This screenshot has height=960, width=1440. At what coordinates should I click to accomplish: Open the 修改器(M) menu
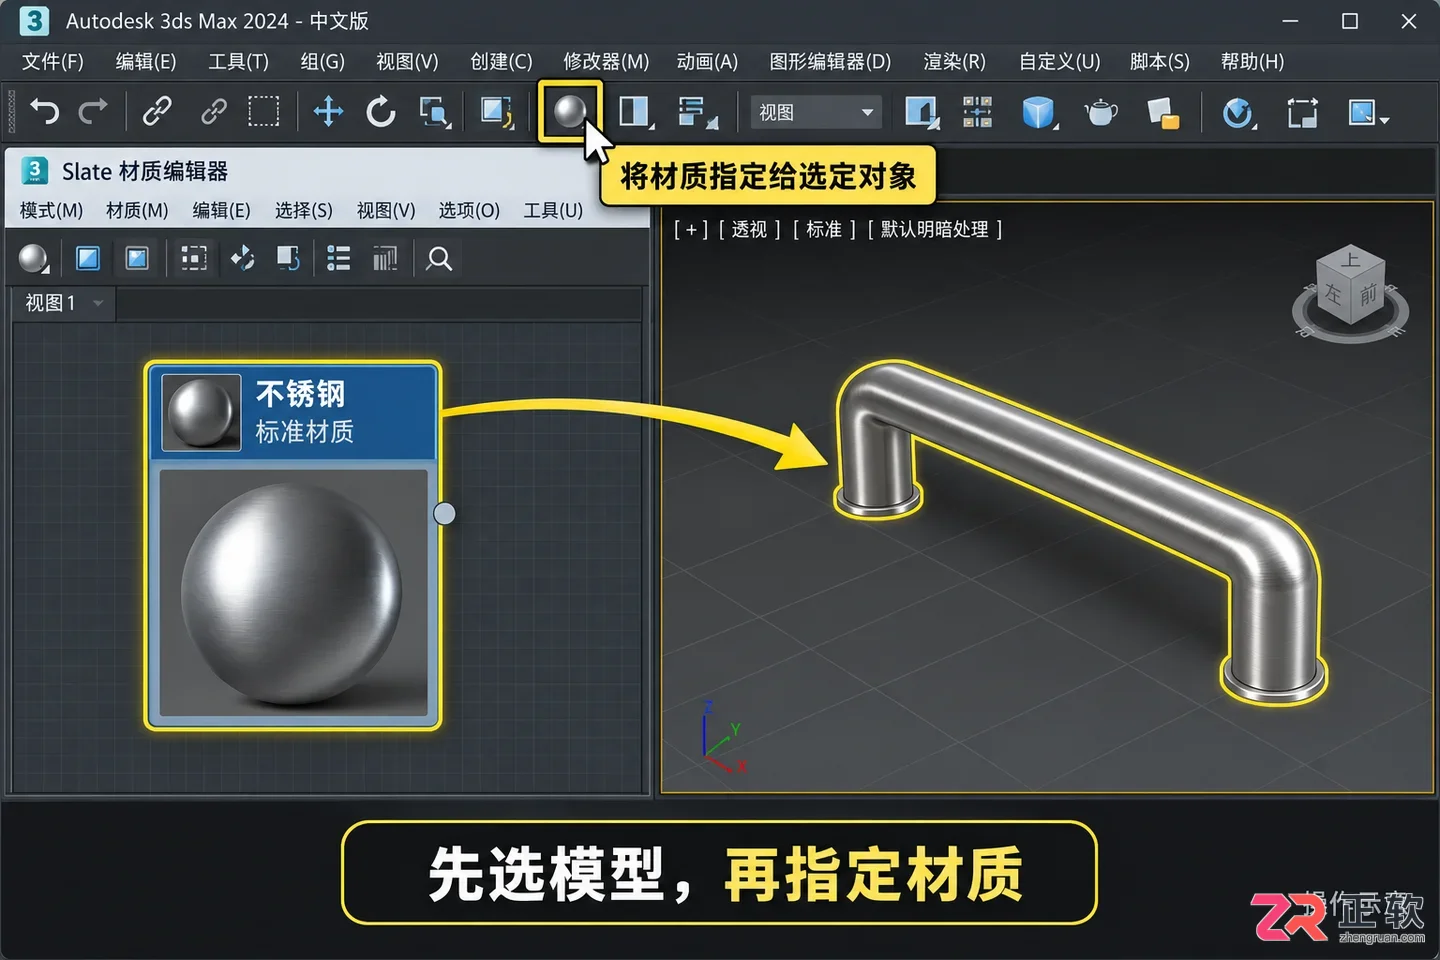tap(606, 62)
